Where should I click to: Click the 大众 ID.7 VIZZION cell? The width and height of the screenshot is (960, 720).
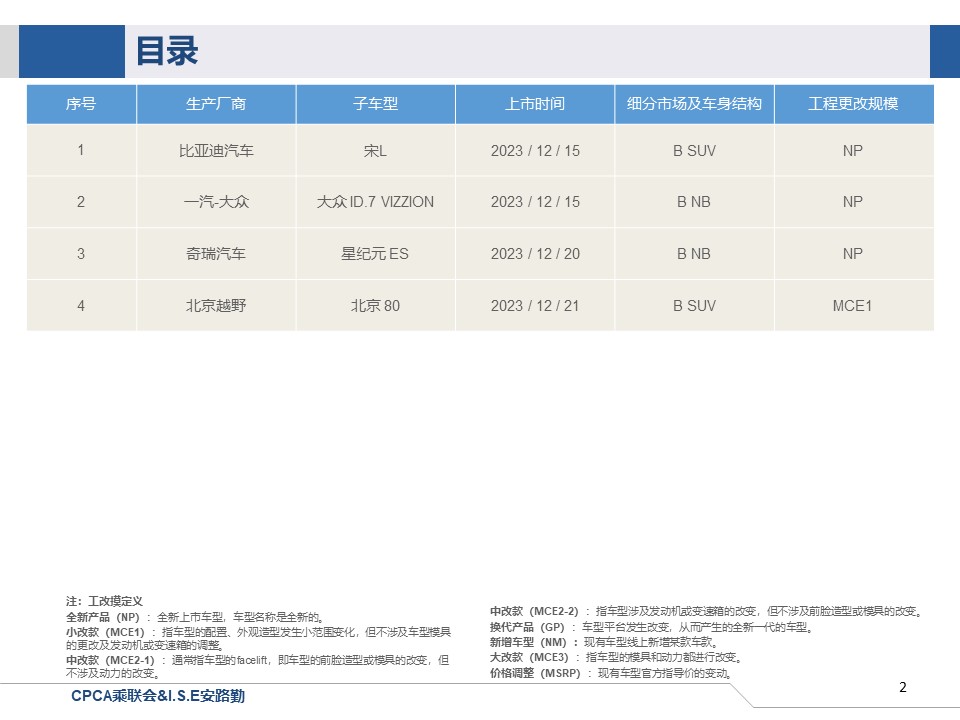pos(375,202)
